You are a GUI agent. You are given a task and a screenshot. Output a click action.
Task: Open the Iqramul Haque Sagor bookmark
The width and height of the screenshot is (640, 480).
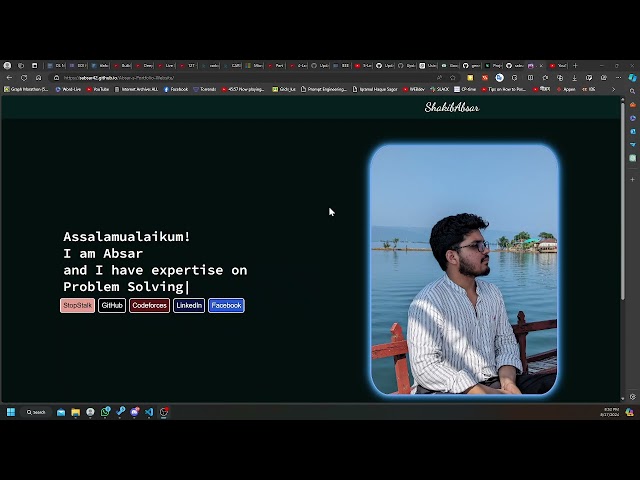375,89
